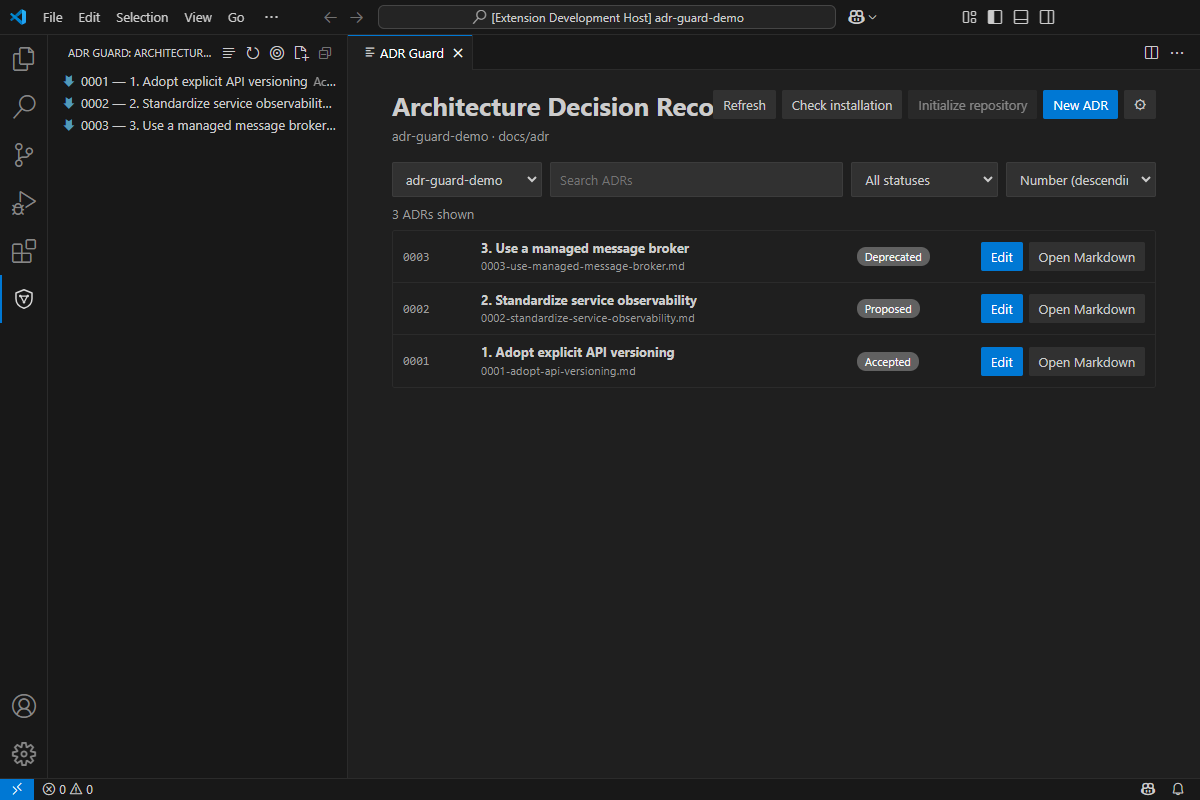Click the command center search box

click(607, 17)
